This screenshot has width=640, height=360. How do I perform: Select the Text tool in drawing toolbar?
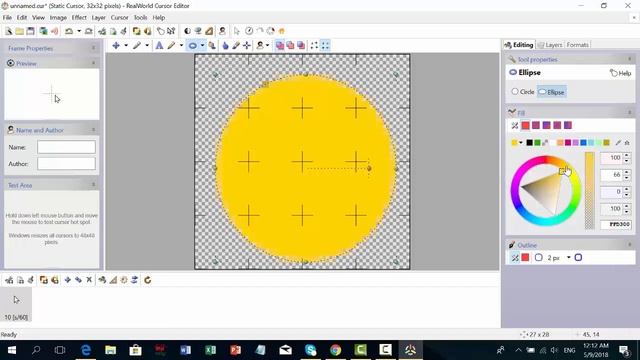159,46
